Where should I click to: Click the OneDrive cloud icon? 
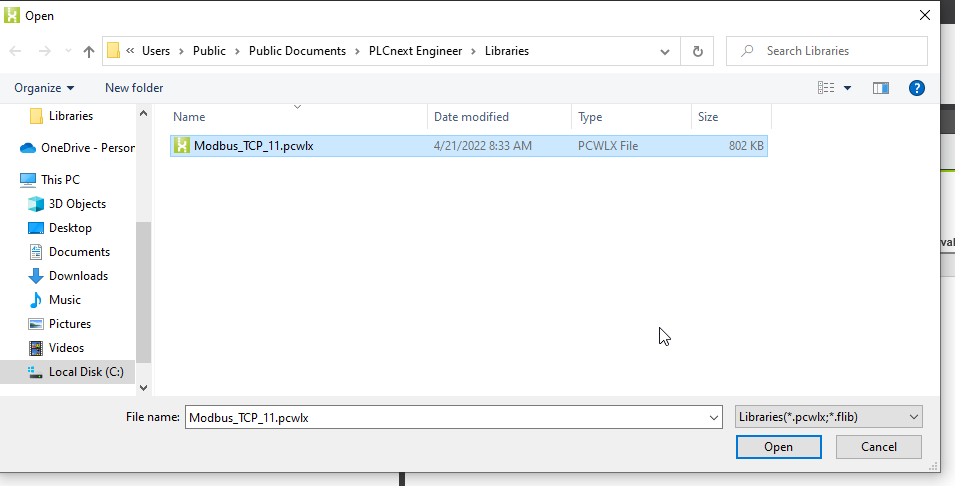click(x=28, y=148)
